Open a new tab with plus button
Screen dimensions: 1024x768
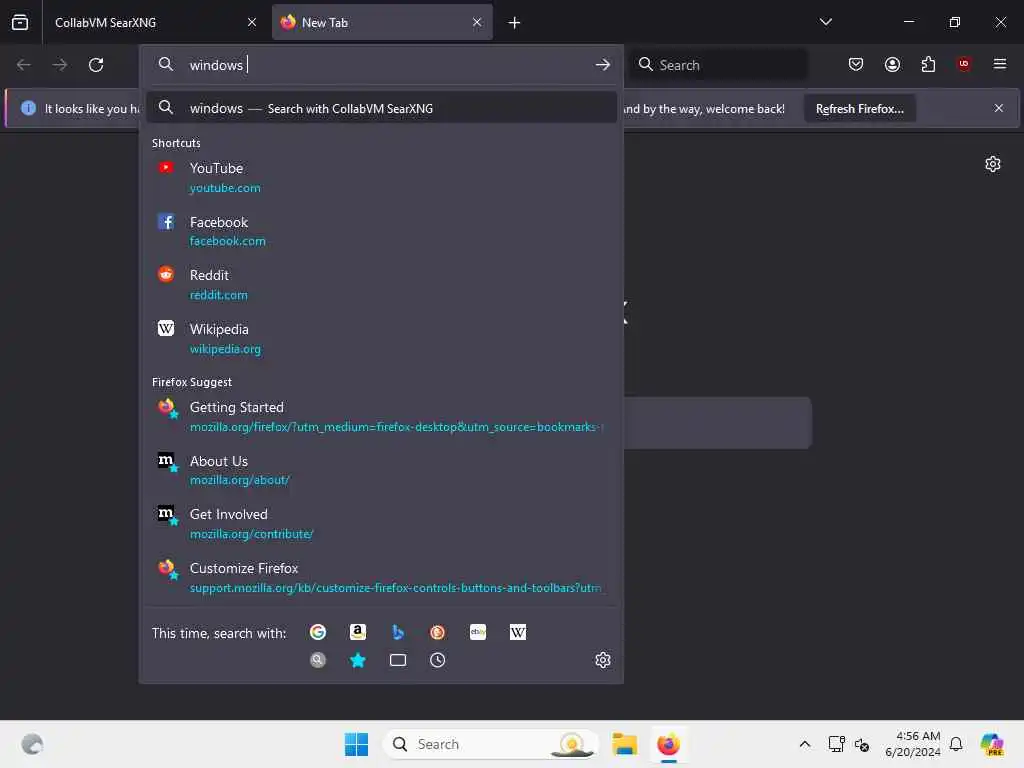[x=515, y=23]
